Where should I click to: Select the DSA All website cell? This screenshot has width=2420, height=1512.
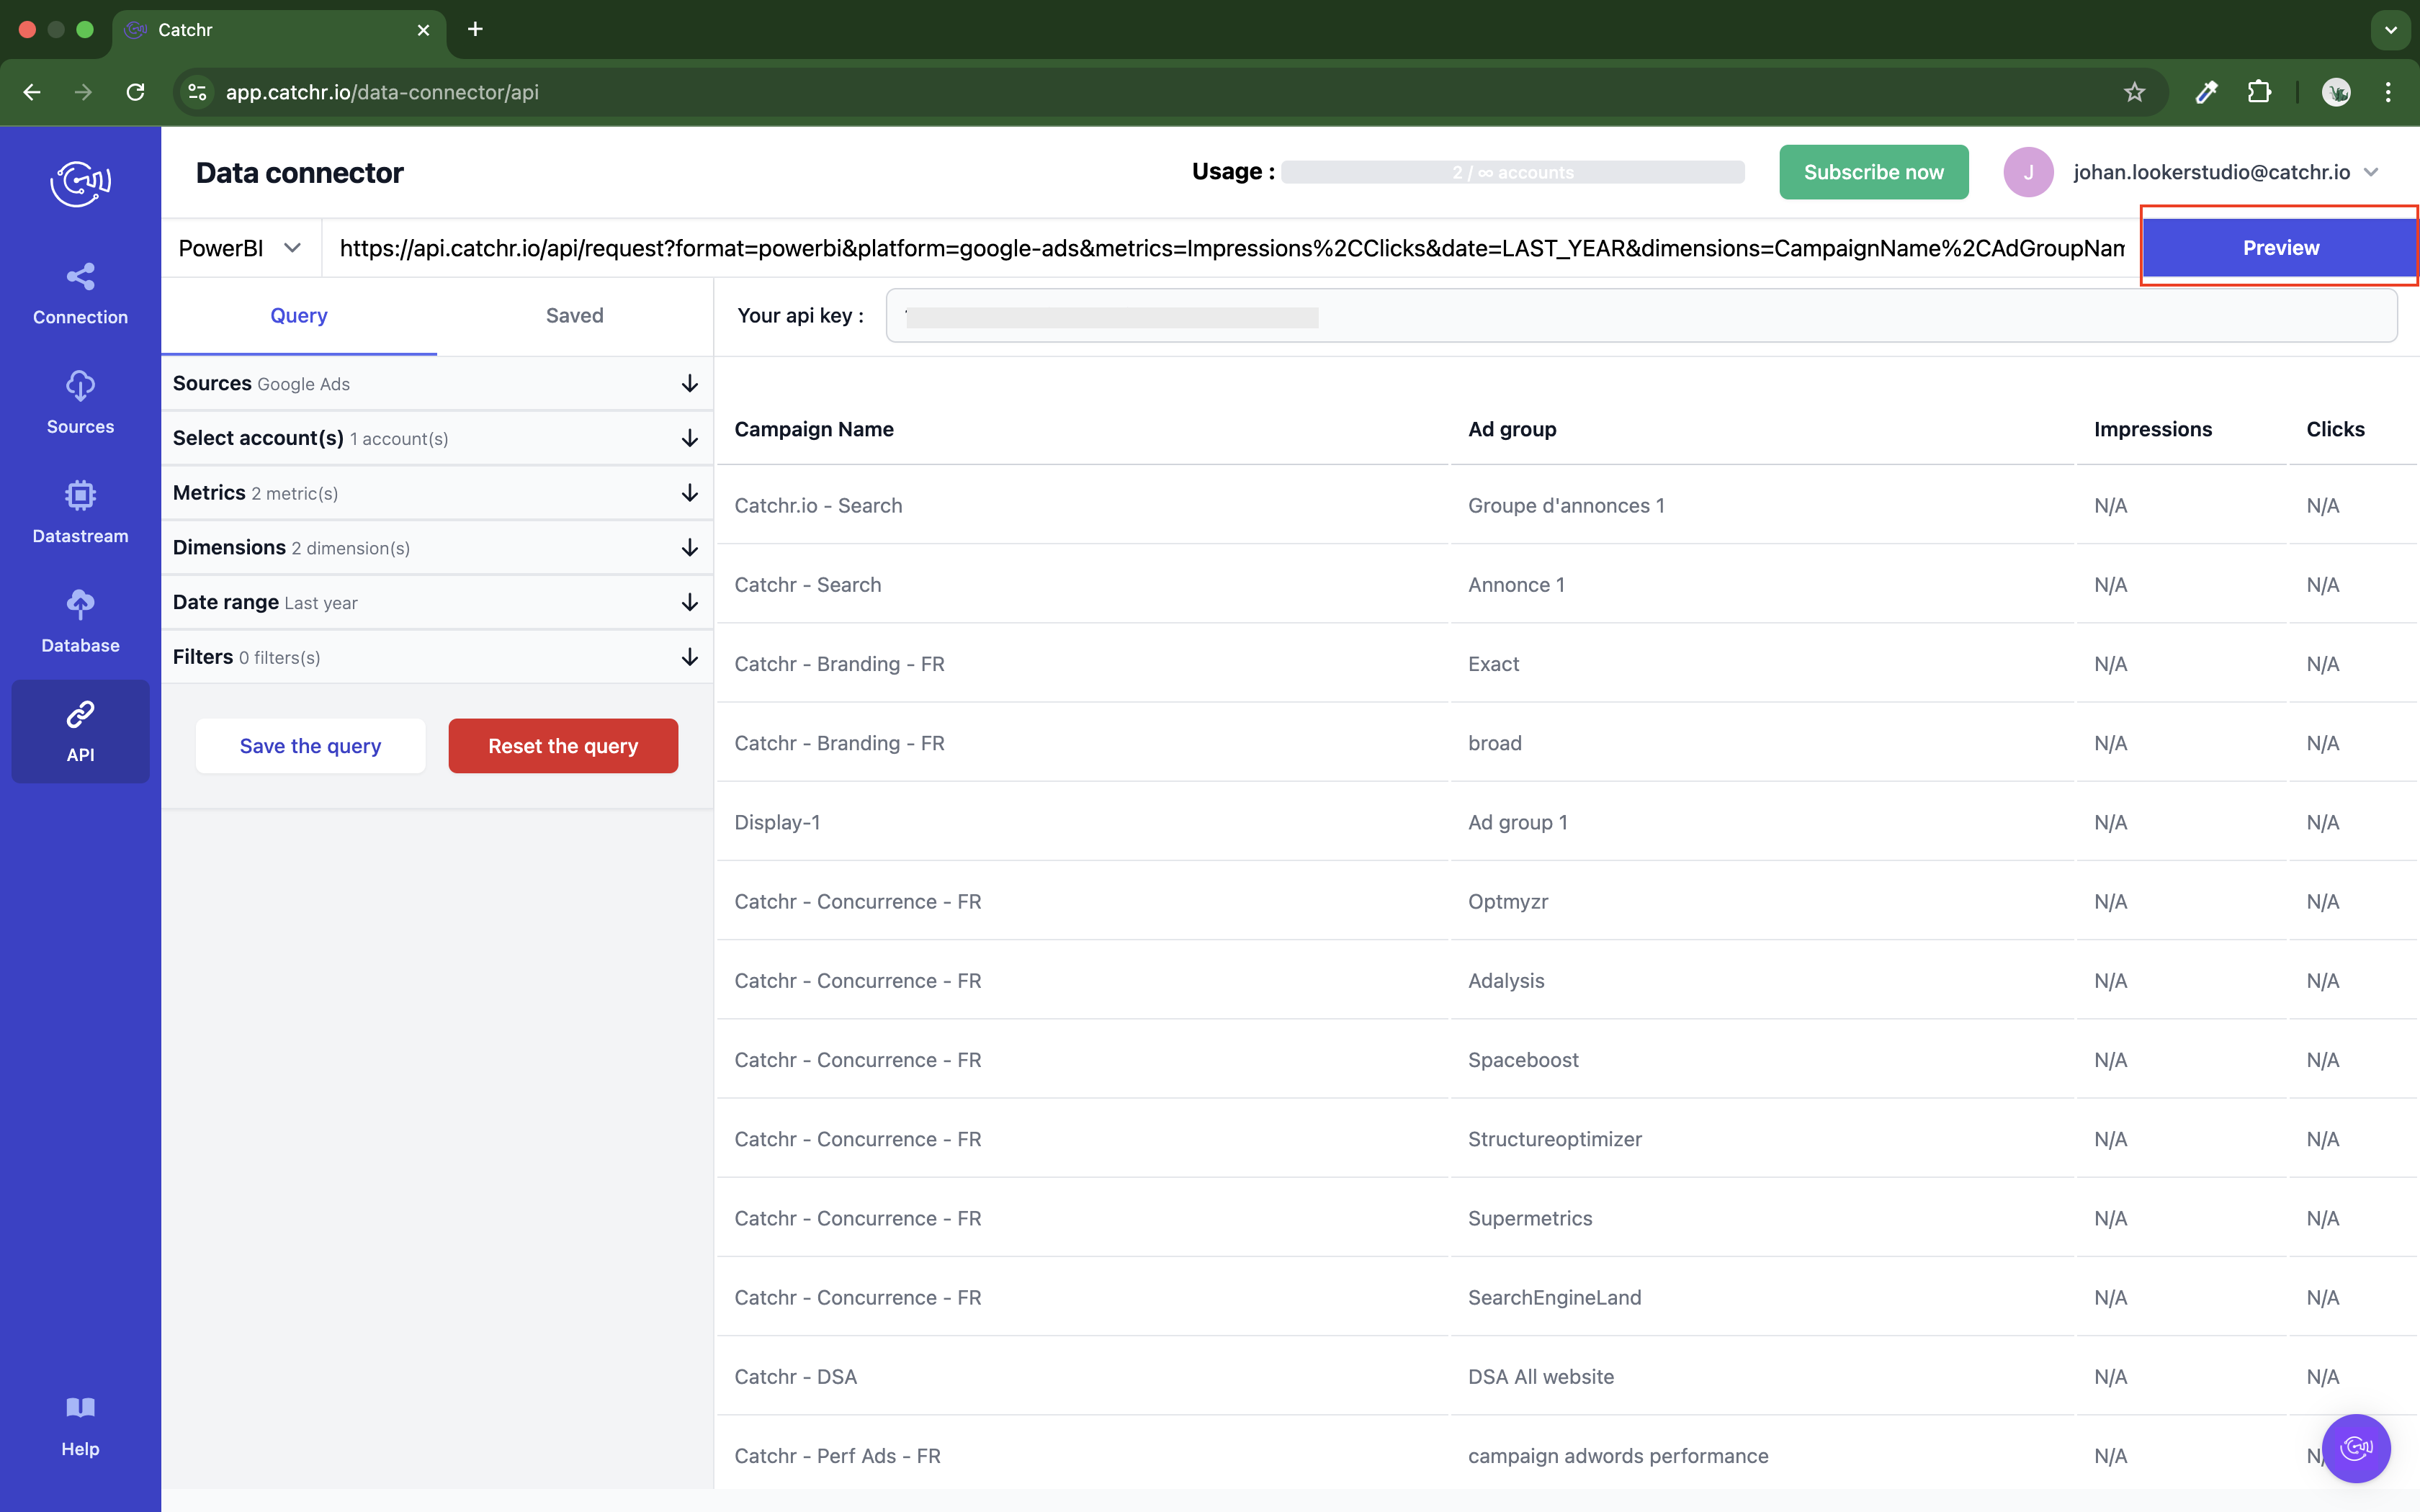tap(1541, 1376)
